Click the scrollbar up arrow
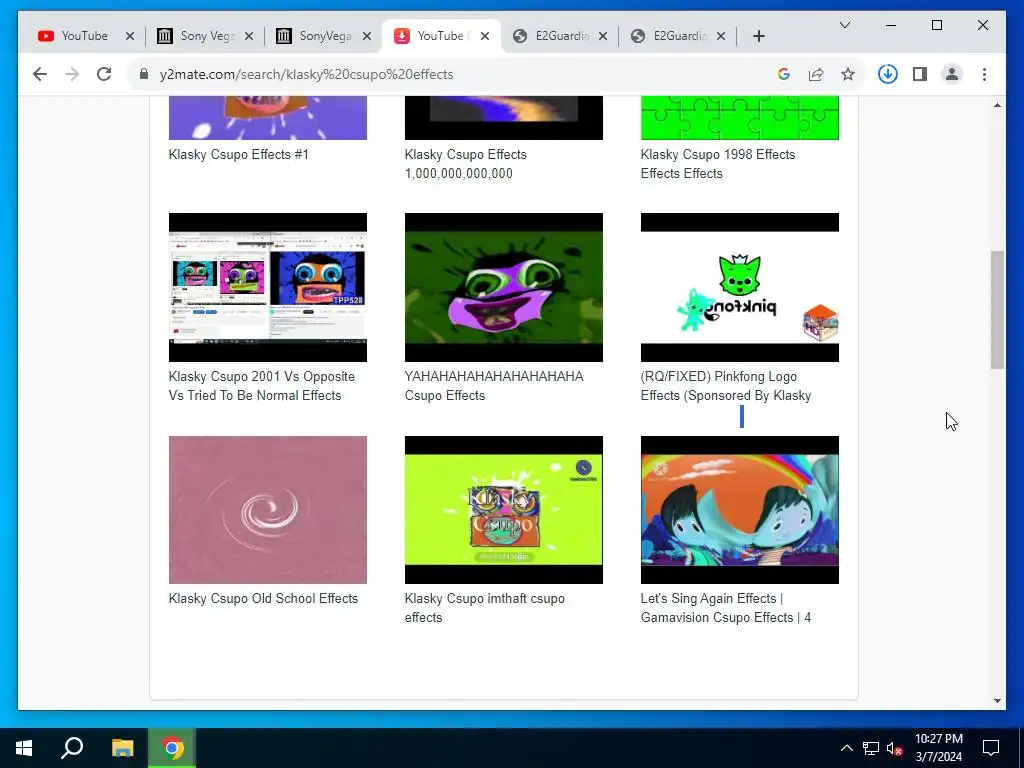 (997, 105)
